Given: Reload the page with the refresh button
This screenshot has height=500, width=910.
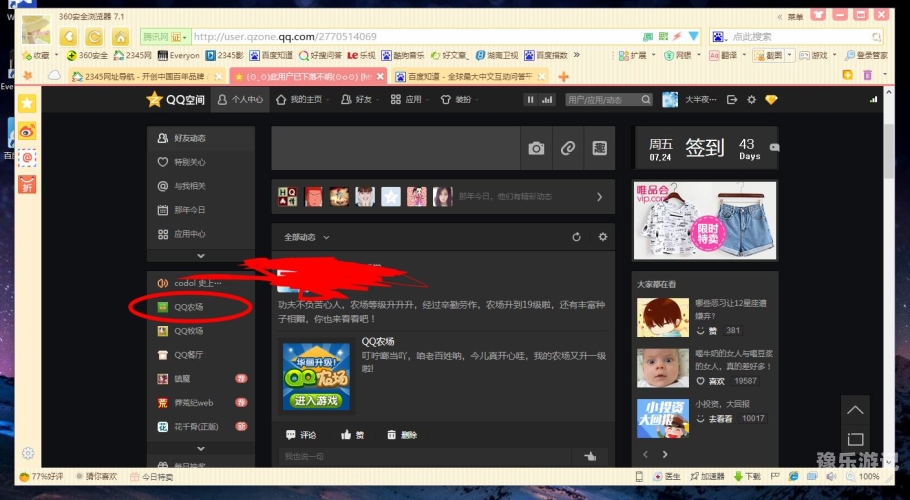Looking at the screenshot, I should pyautogui.click(x=94, y=37).
